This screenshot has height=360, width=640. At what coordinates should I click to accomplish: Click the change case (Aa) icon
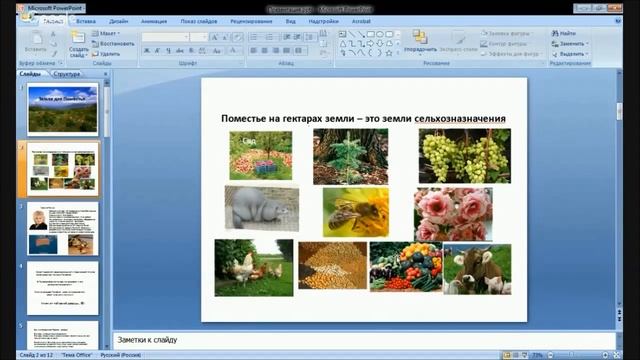coord(217,51)
